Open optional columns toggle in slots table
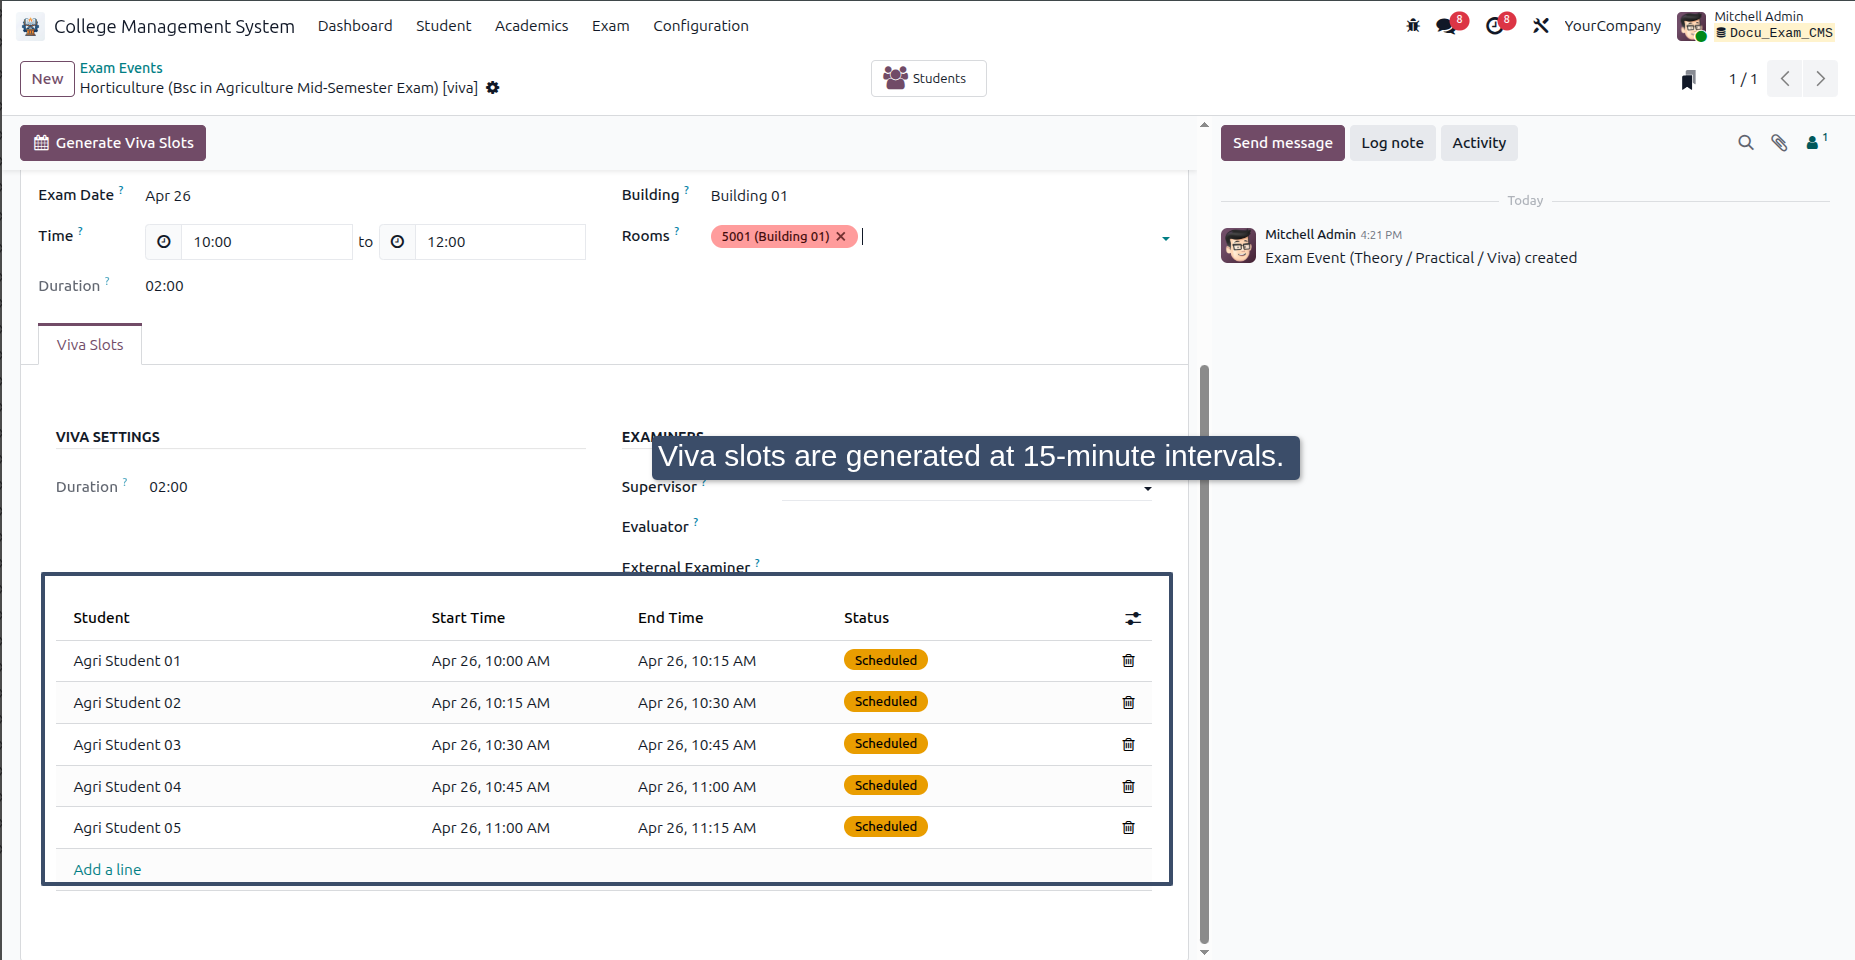 [x=1133, y=619]
